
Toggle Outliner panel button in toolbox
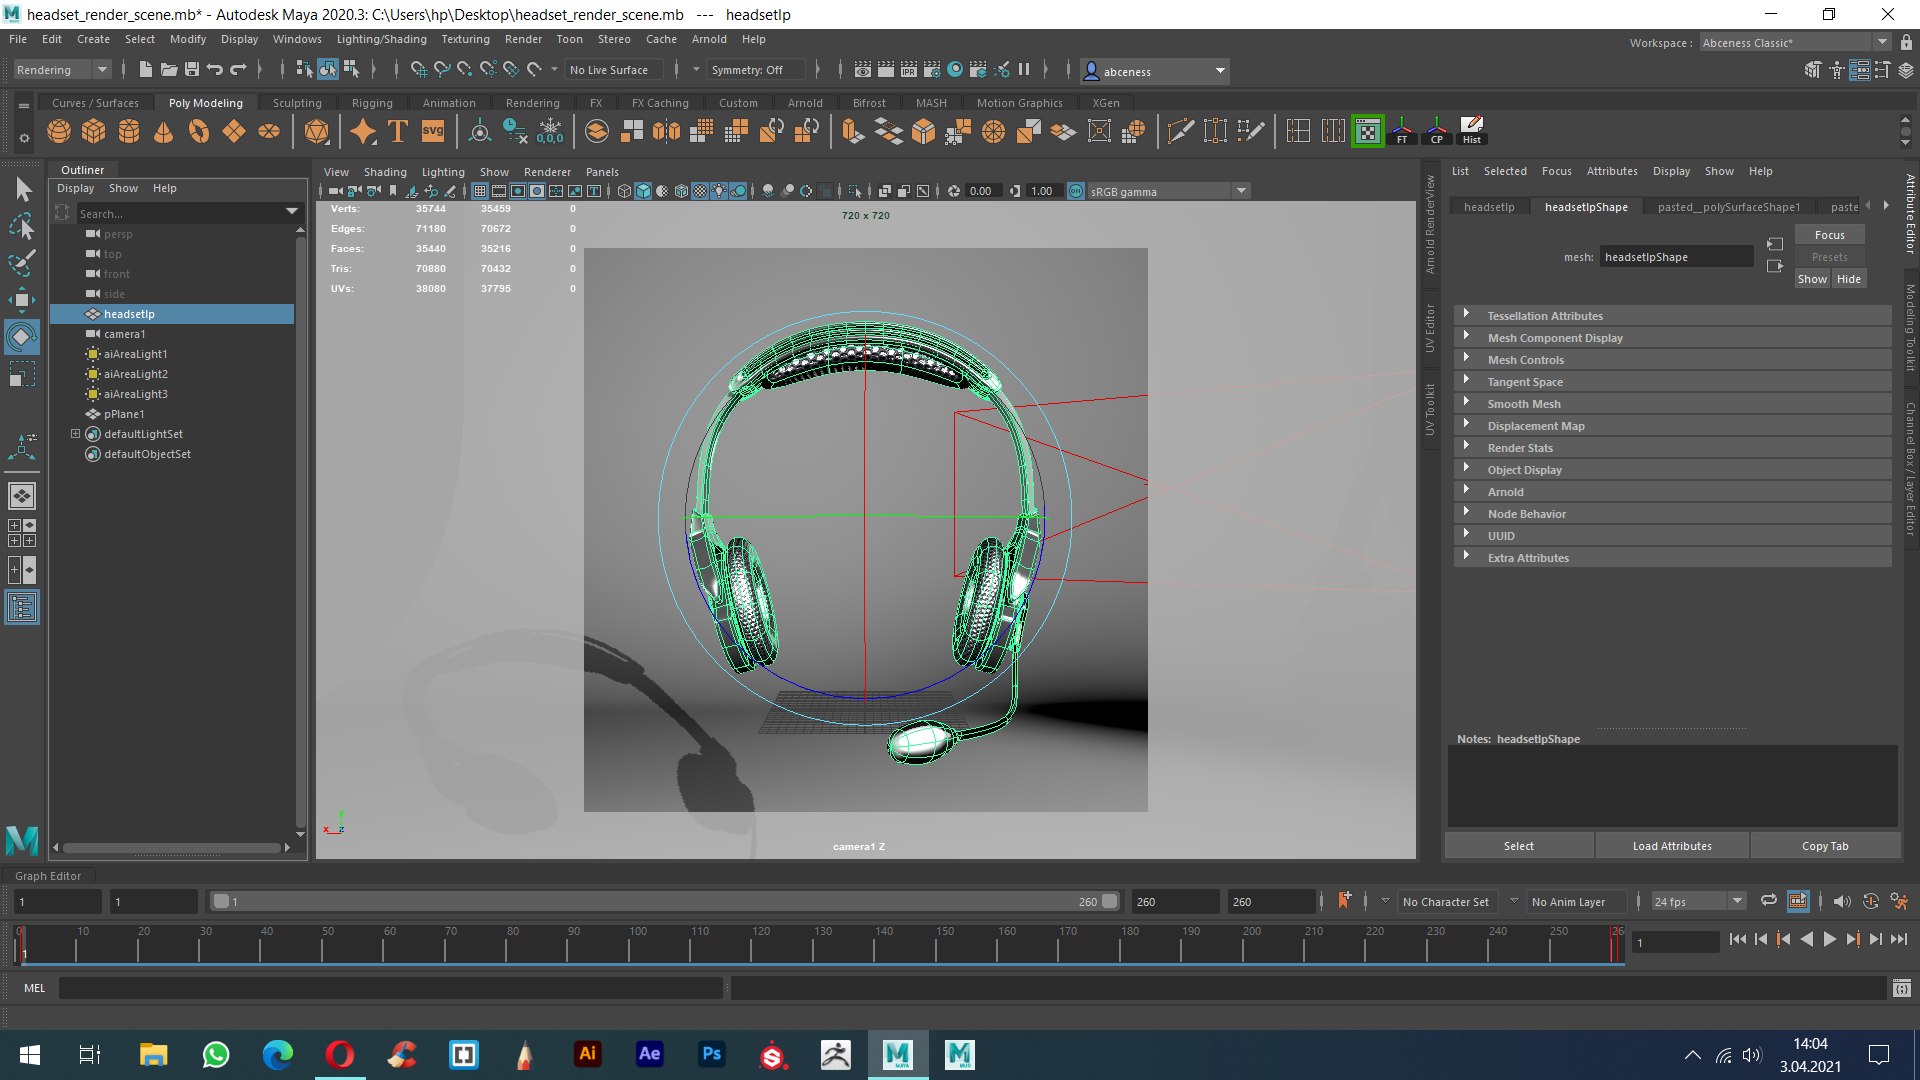[x=22, y=607]
